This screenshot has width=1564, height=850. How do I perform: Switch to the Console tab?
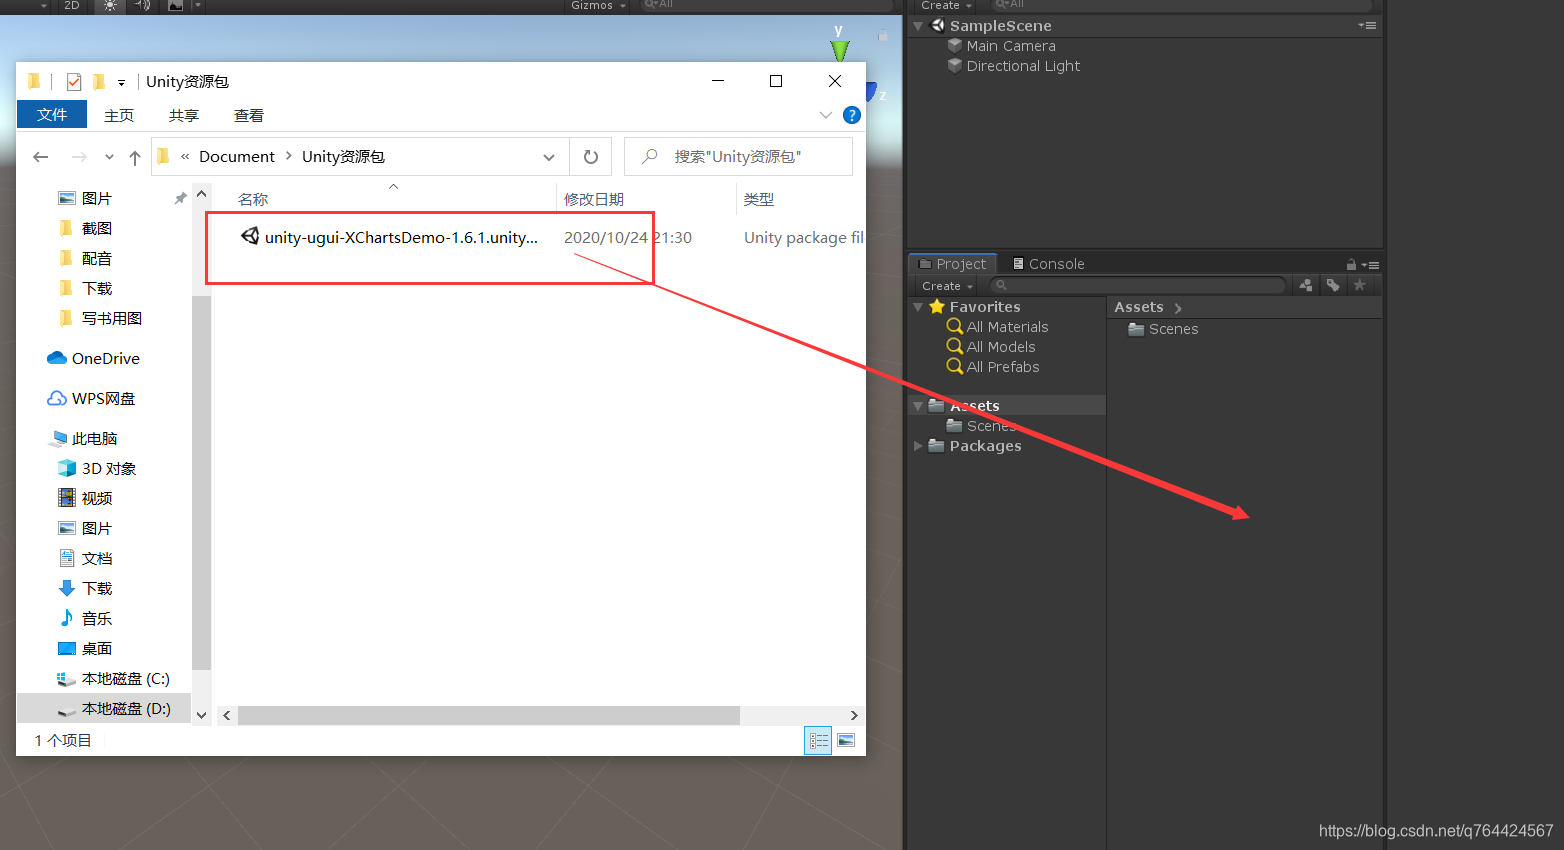pyautogui.click(x=1049, y=264)
